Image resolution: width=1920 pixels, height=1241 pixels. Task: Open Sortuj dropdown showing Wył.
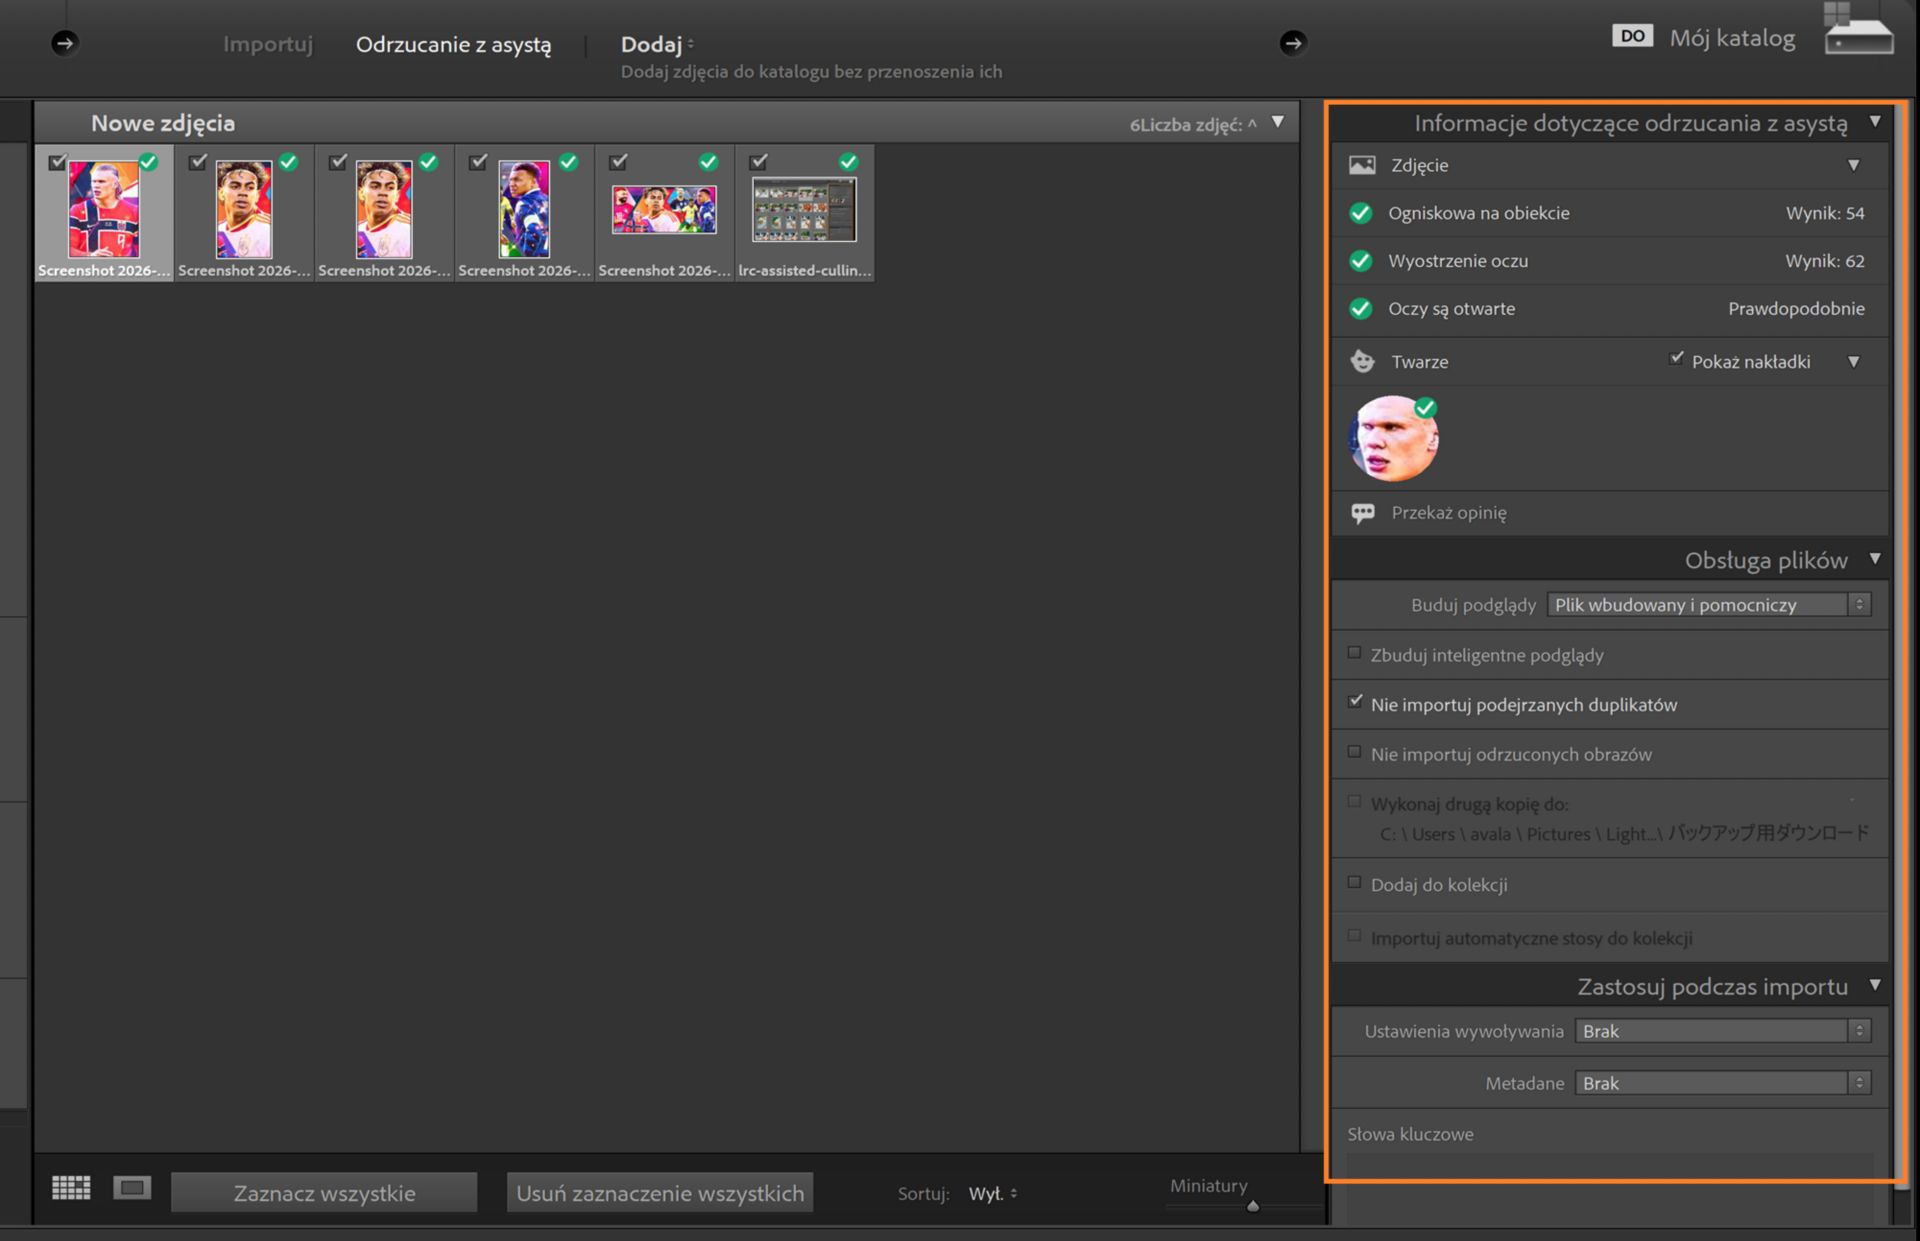(x=992, y=1193)
